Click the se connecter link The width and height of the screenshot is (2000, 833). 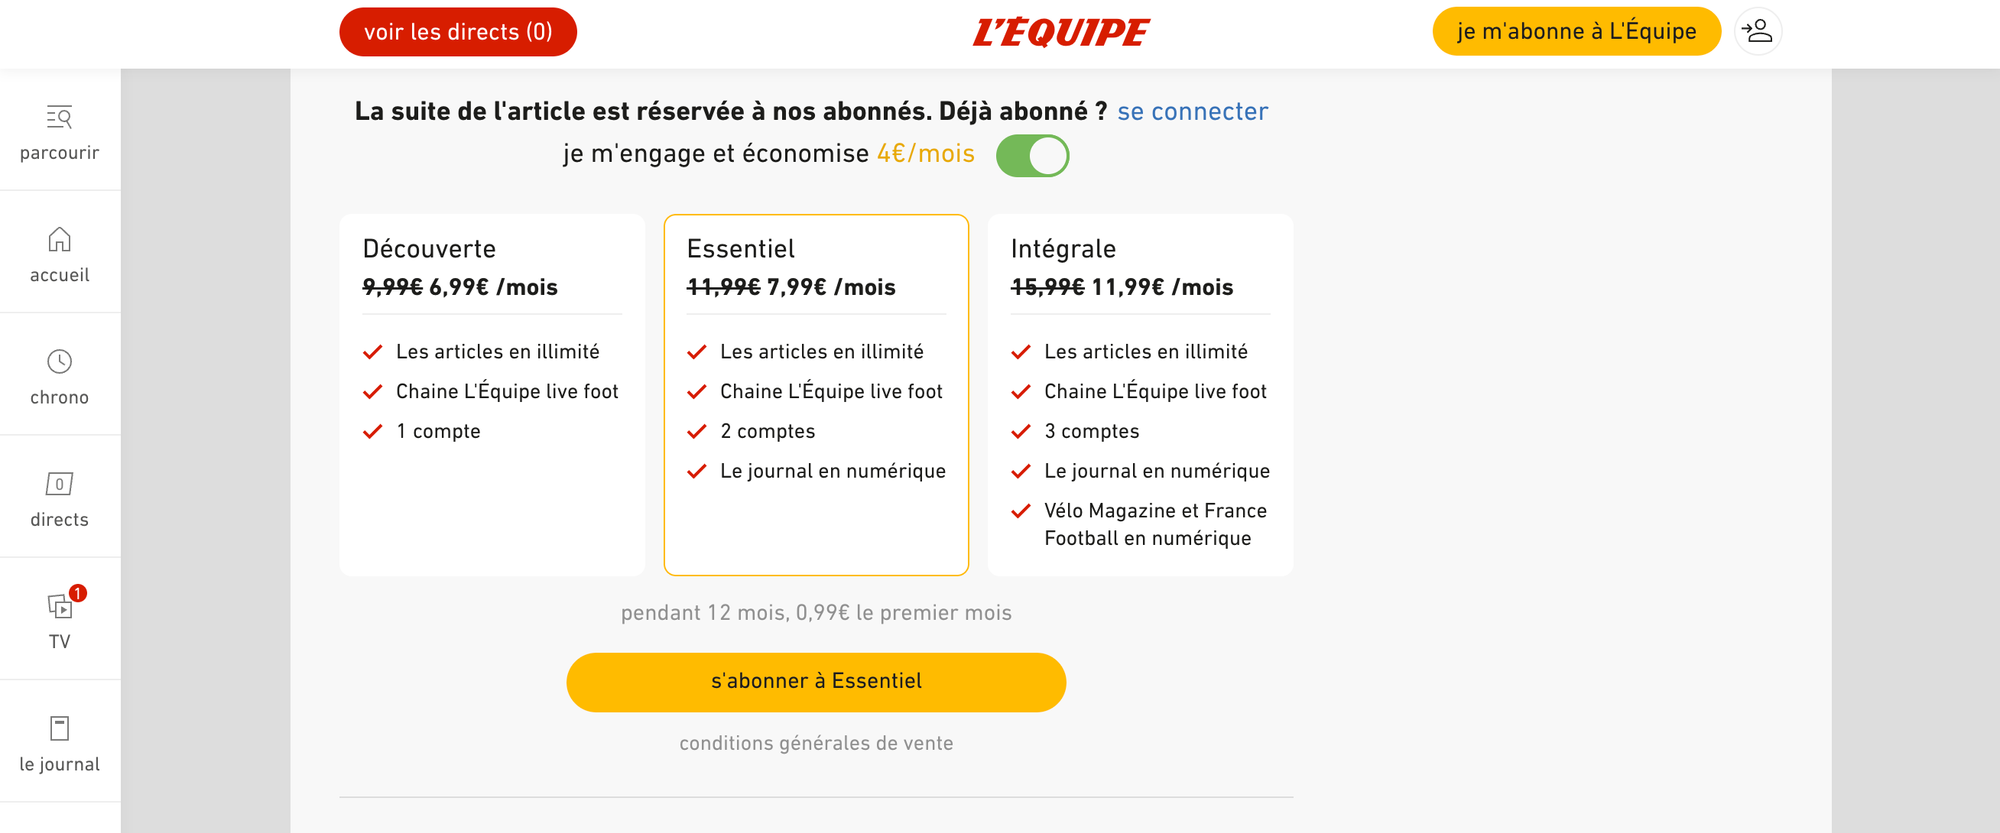pos(1192,111)
